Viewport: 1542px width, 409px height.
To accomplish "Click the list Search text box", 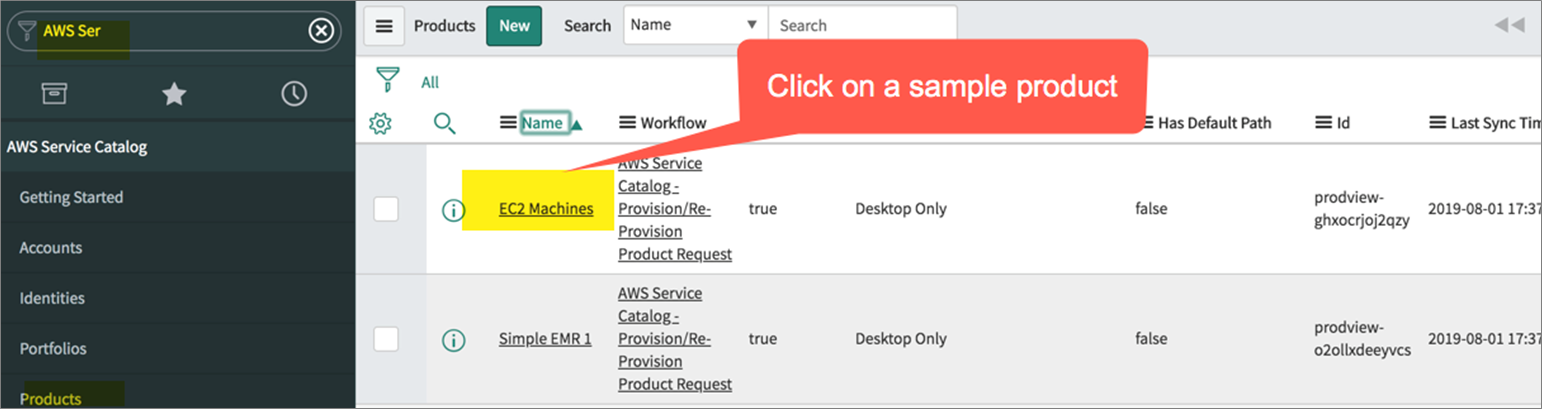I will pyautogui.click(x=862, y=25).
